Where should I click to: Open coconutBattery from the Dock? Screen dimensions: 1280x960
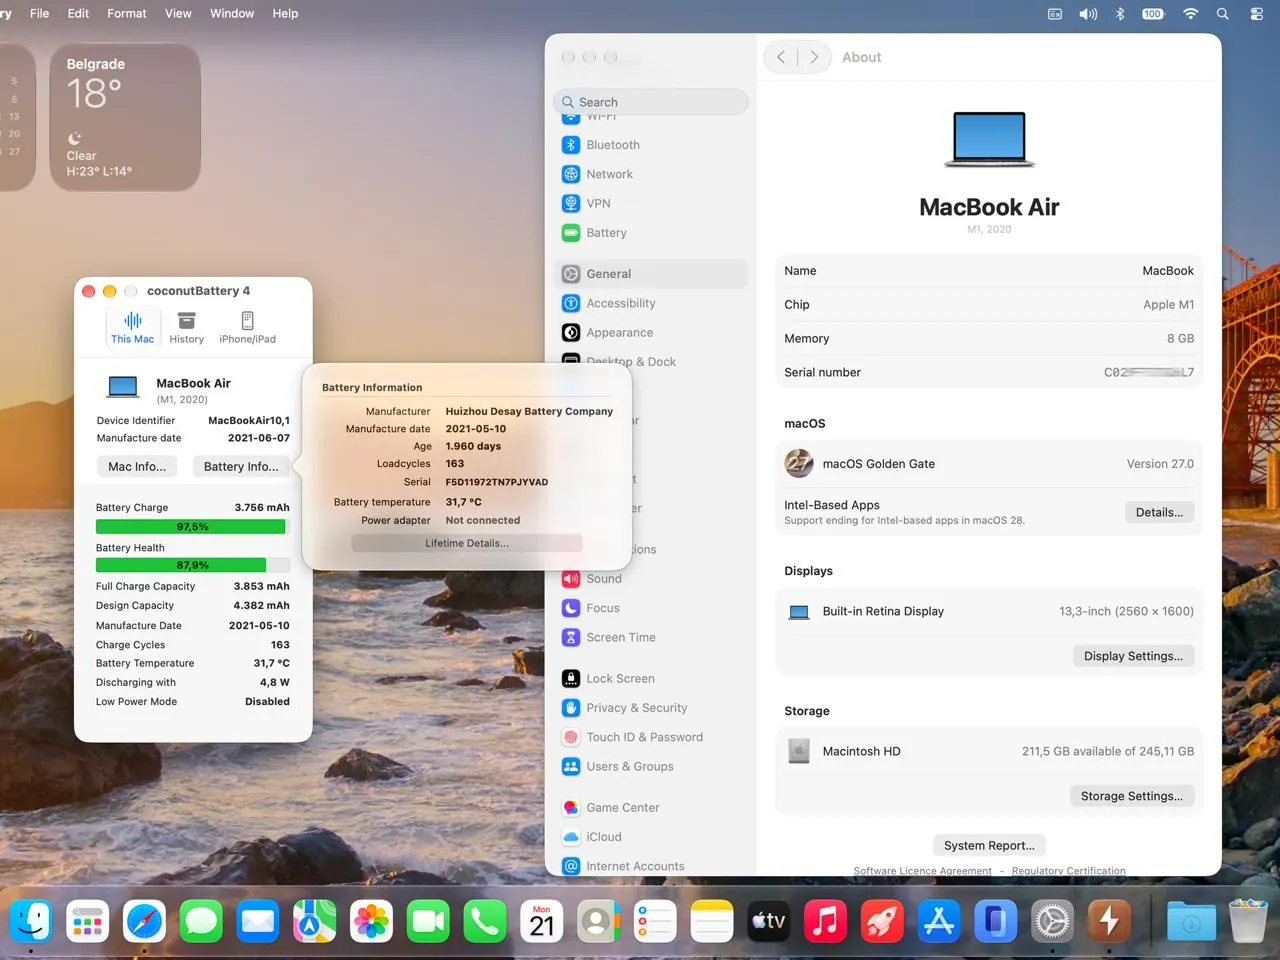pos(1109,921)
